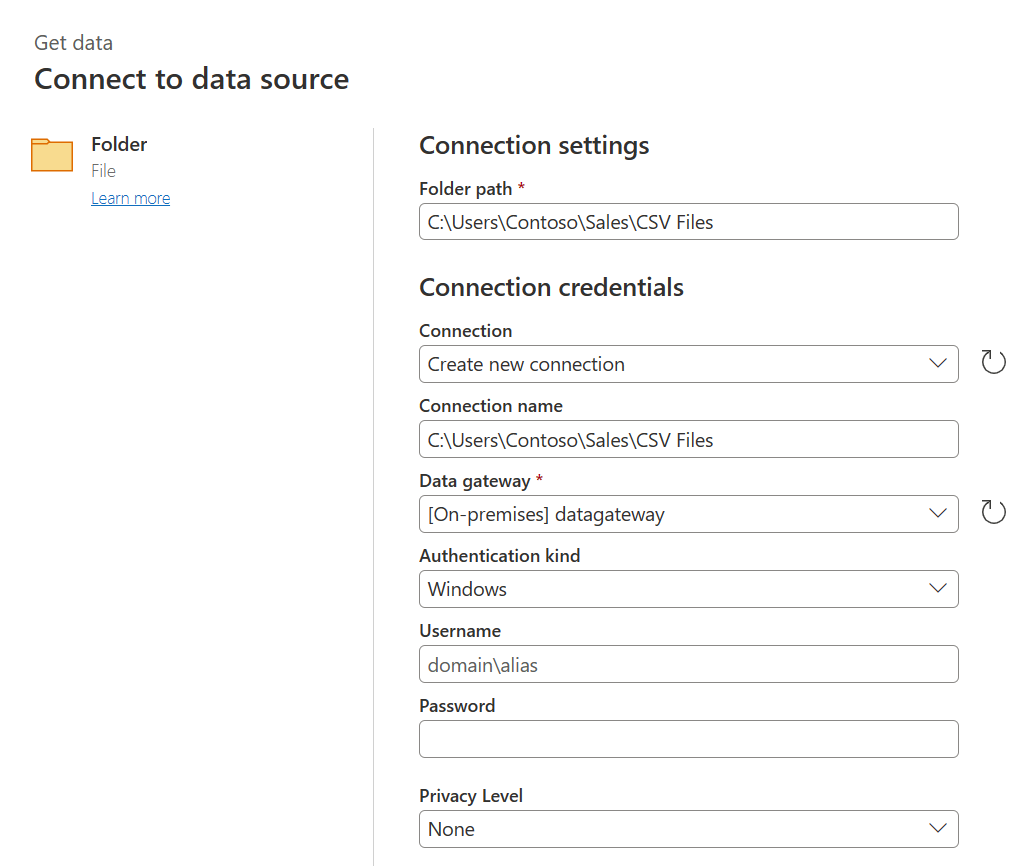Select the Folder data source entry
The height and width of the screenshot is (866, 1017).
pyautogui.click(x=119, y=144)
